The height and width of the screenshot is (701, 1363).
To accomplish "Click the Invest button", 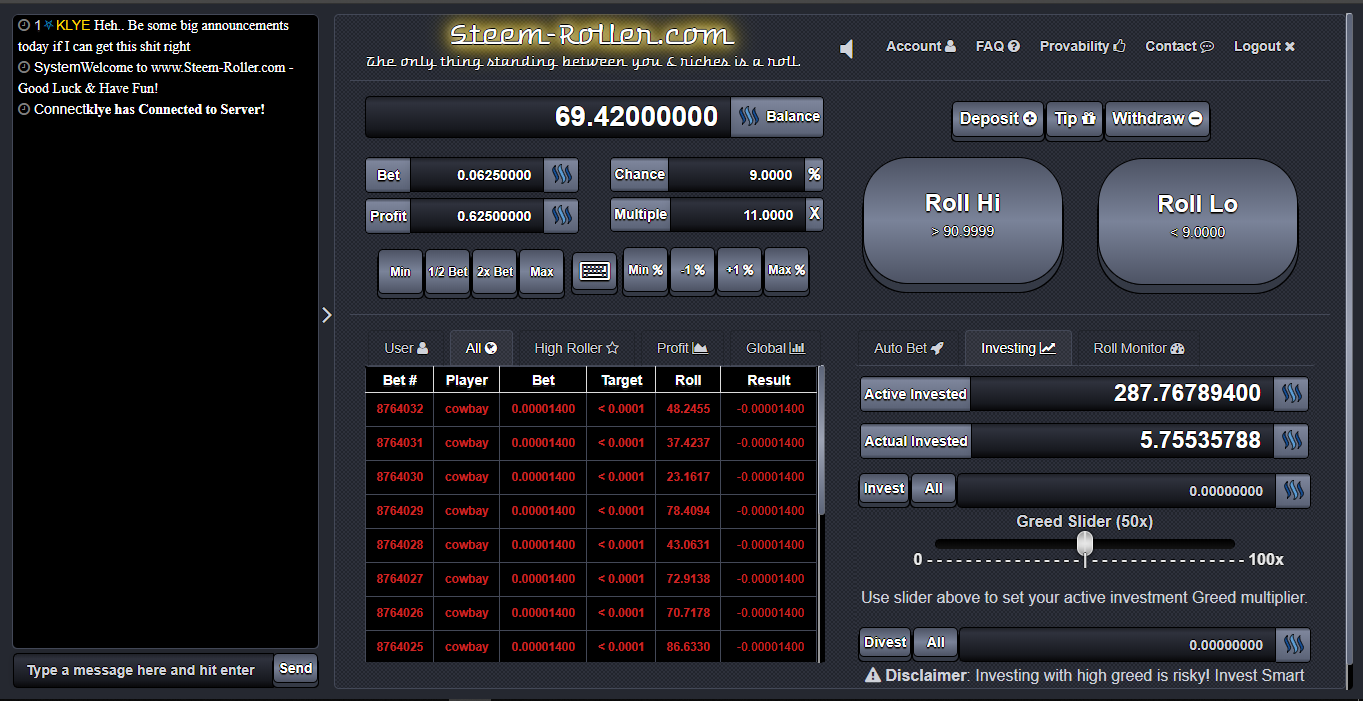I will click(x=884, y=489).
